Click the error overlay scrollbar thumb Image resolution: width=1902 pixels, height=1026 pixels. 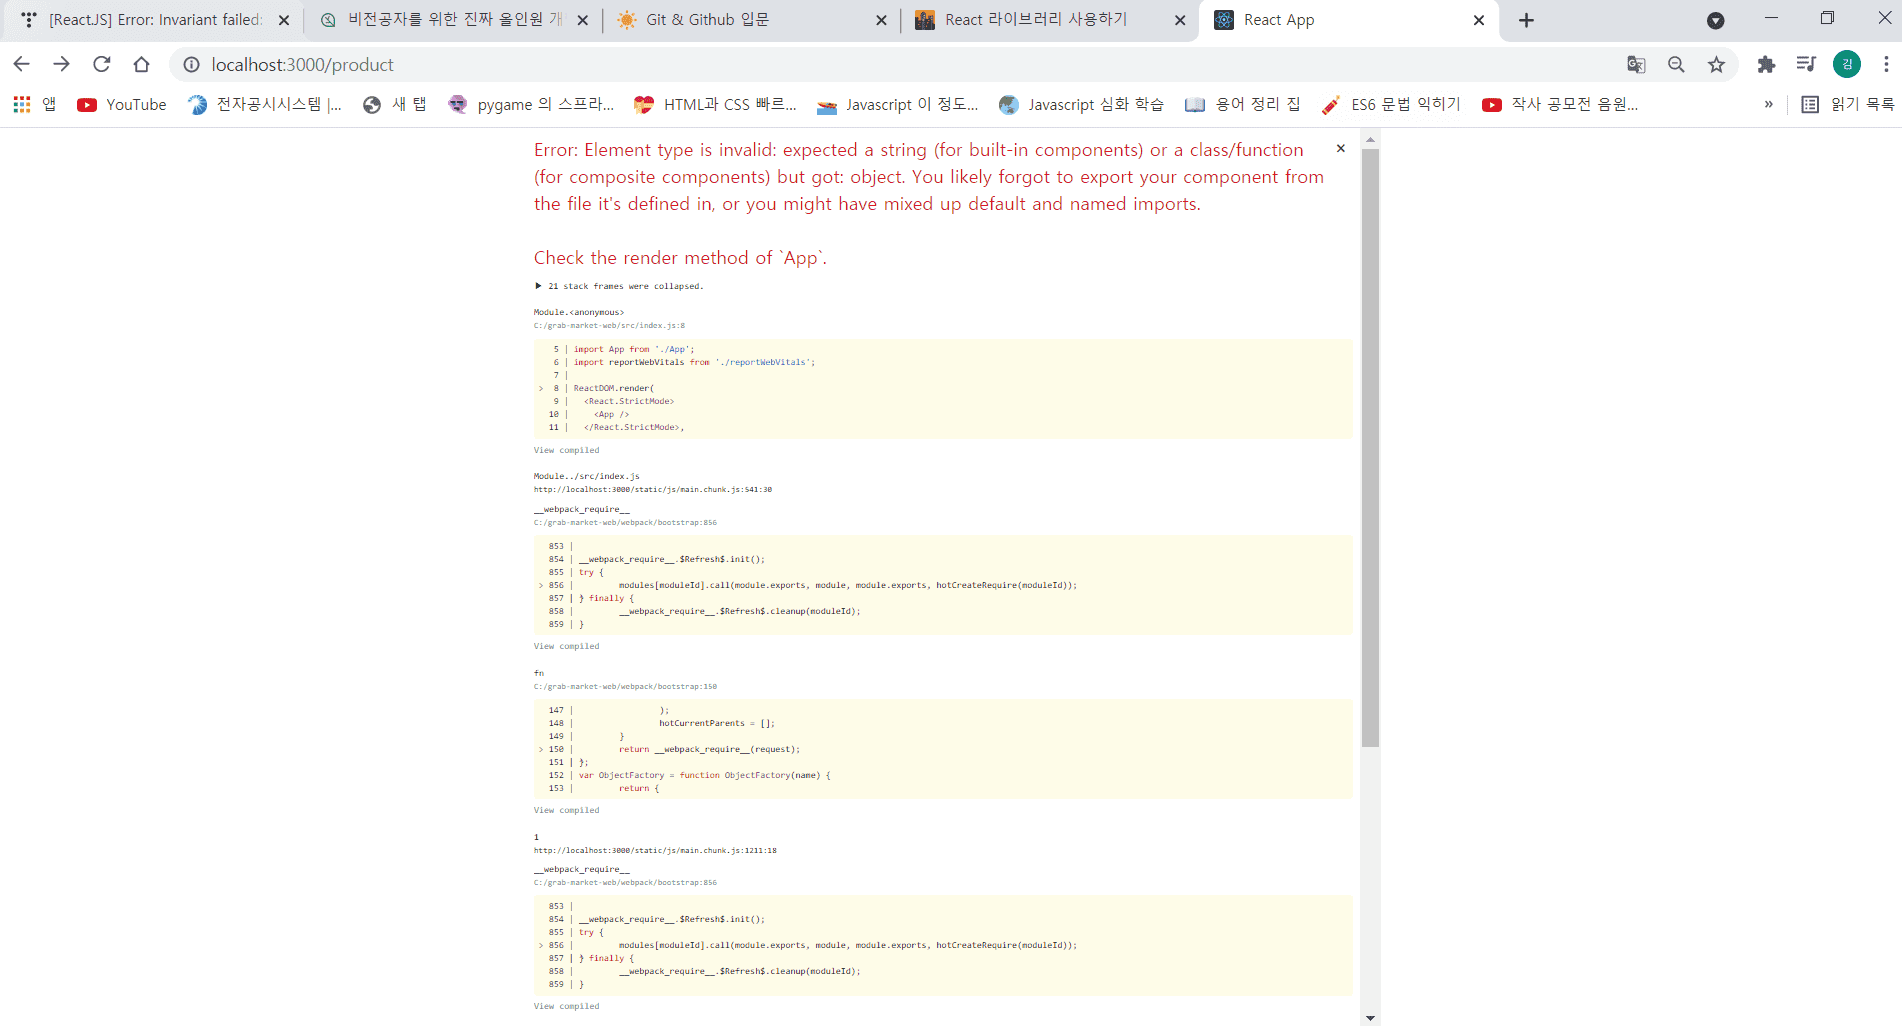(x=1370, y=448)
